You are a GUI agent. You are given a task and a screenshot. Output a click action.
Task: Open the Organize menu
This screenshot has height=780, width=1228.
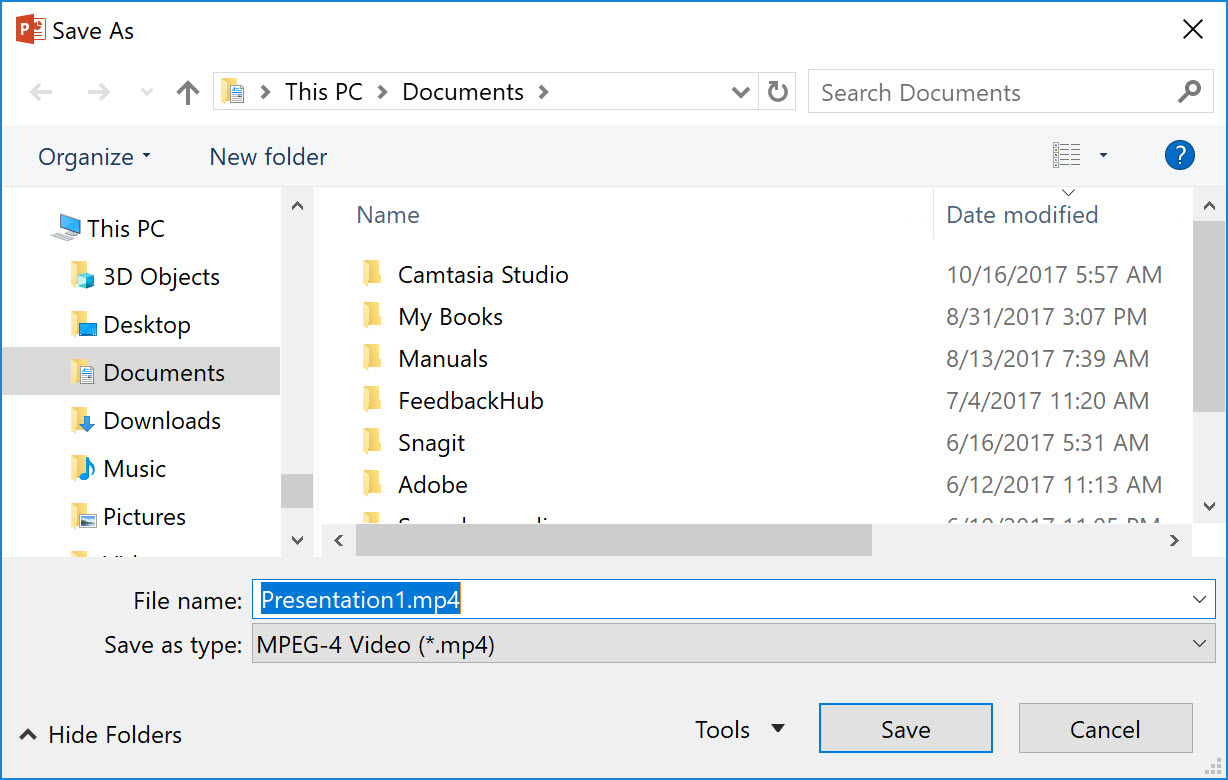(x=94, y=157)
